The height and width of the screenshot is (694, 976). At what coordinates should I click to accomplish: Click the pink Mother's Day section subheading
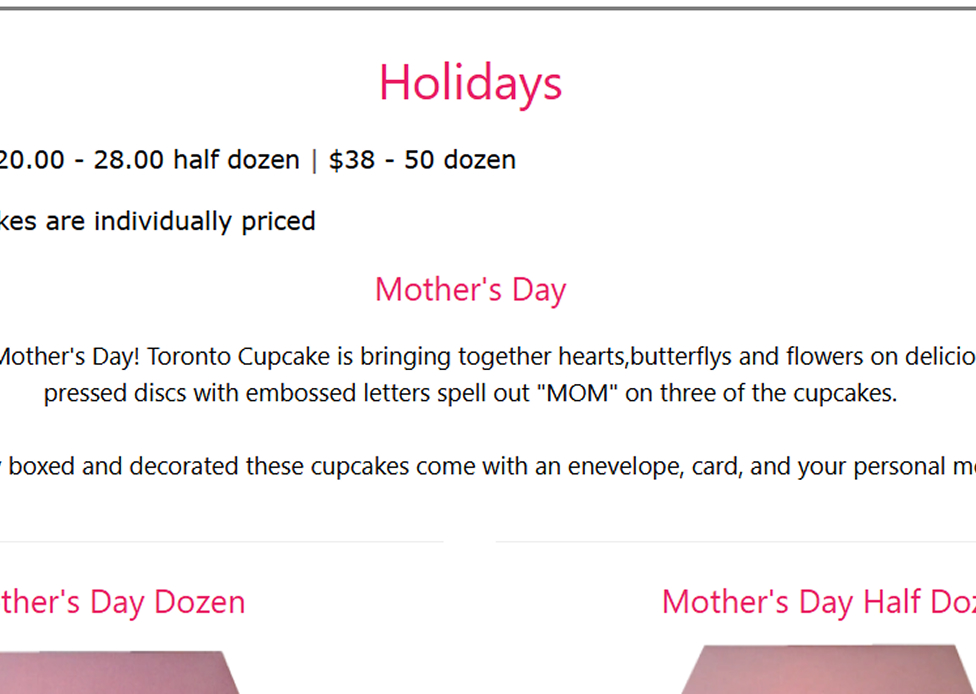tap(470, 289)
